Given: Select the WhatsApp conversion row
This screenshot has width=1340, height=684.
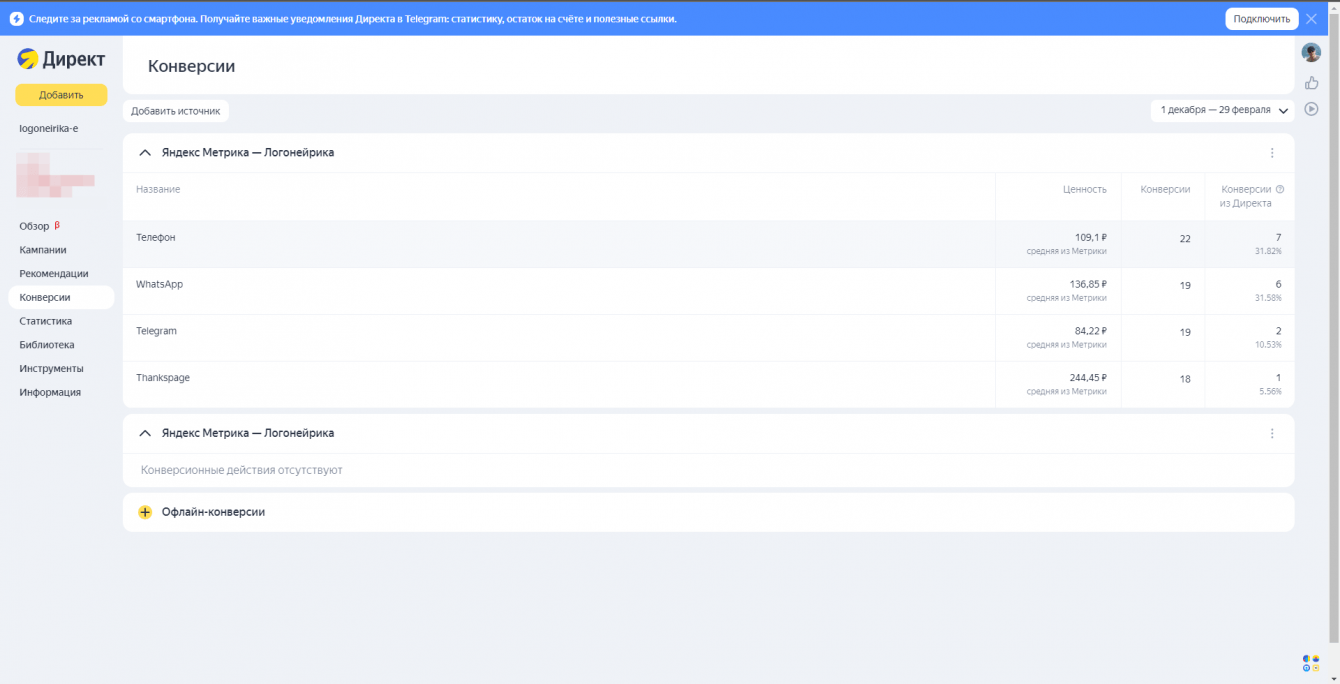Looking at the screenshot, I should coord(708,291).
